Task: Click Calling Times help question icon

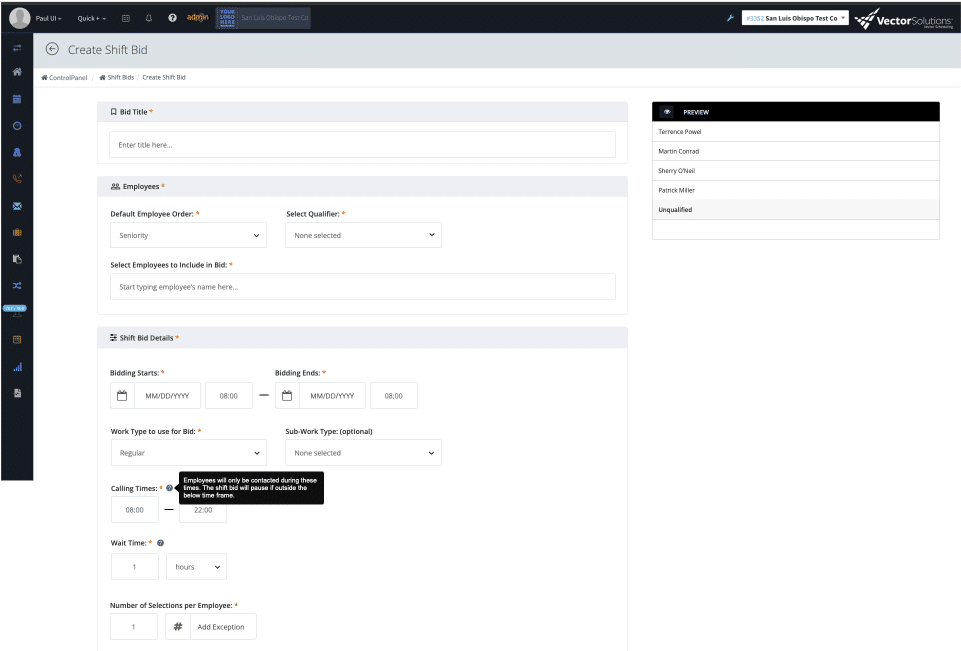Action: pyautogui.click(x=169, y=489)
